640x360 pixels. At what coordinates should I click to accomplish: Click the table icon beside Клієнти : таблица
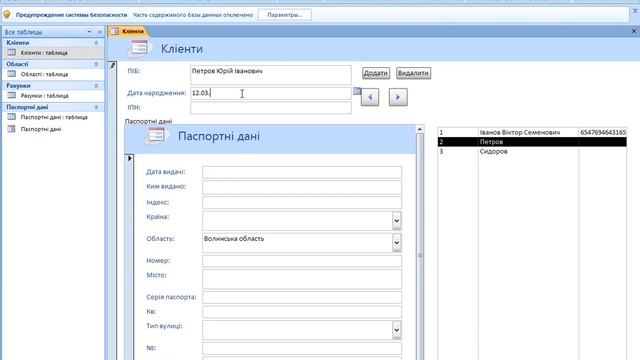point(11,52)
